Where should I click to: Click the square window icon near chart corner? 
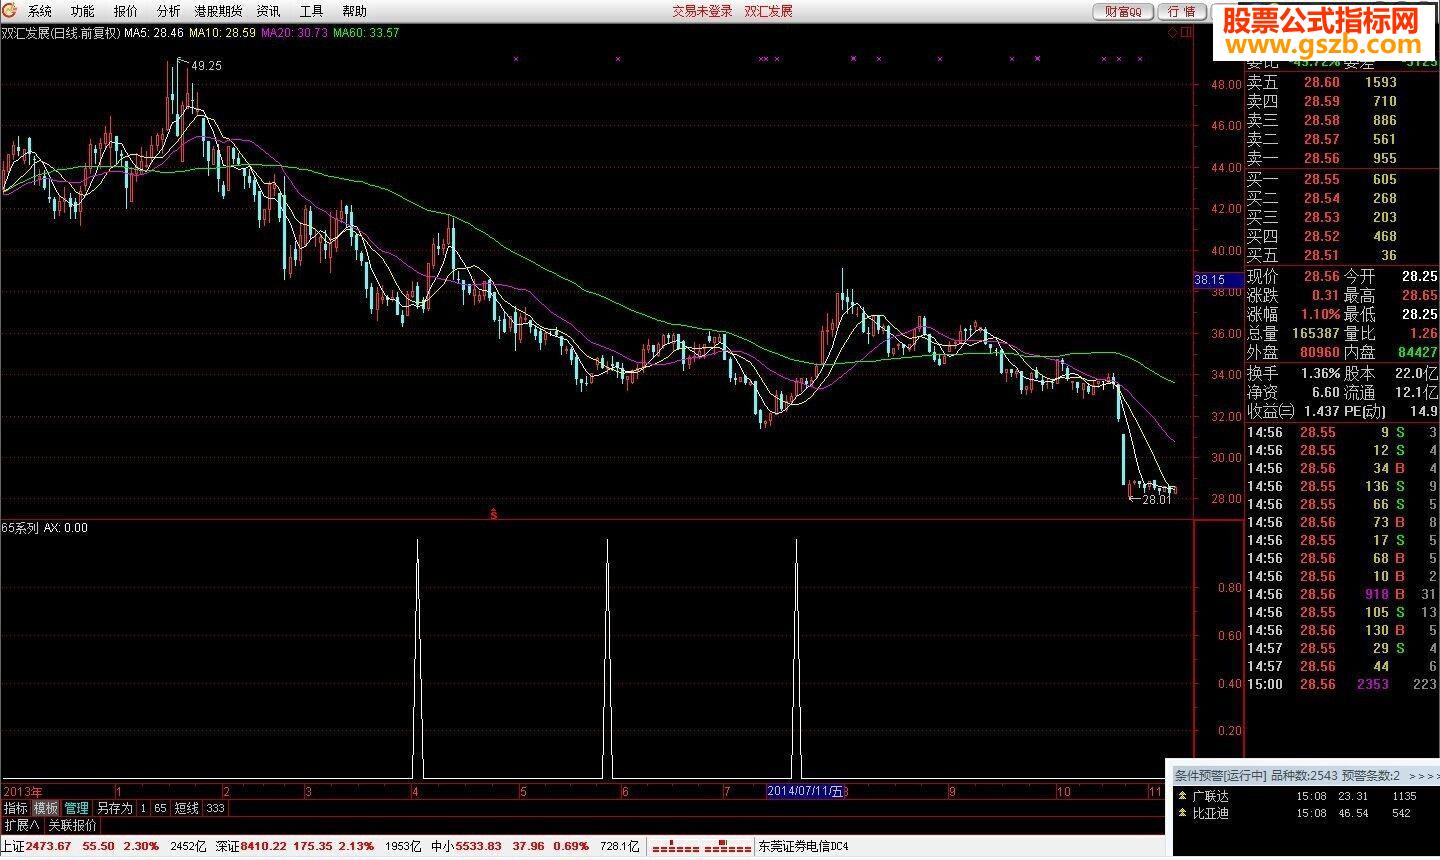1186,33
